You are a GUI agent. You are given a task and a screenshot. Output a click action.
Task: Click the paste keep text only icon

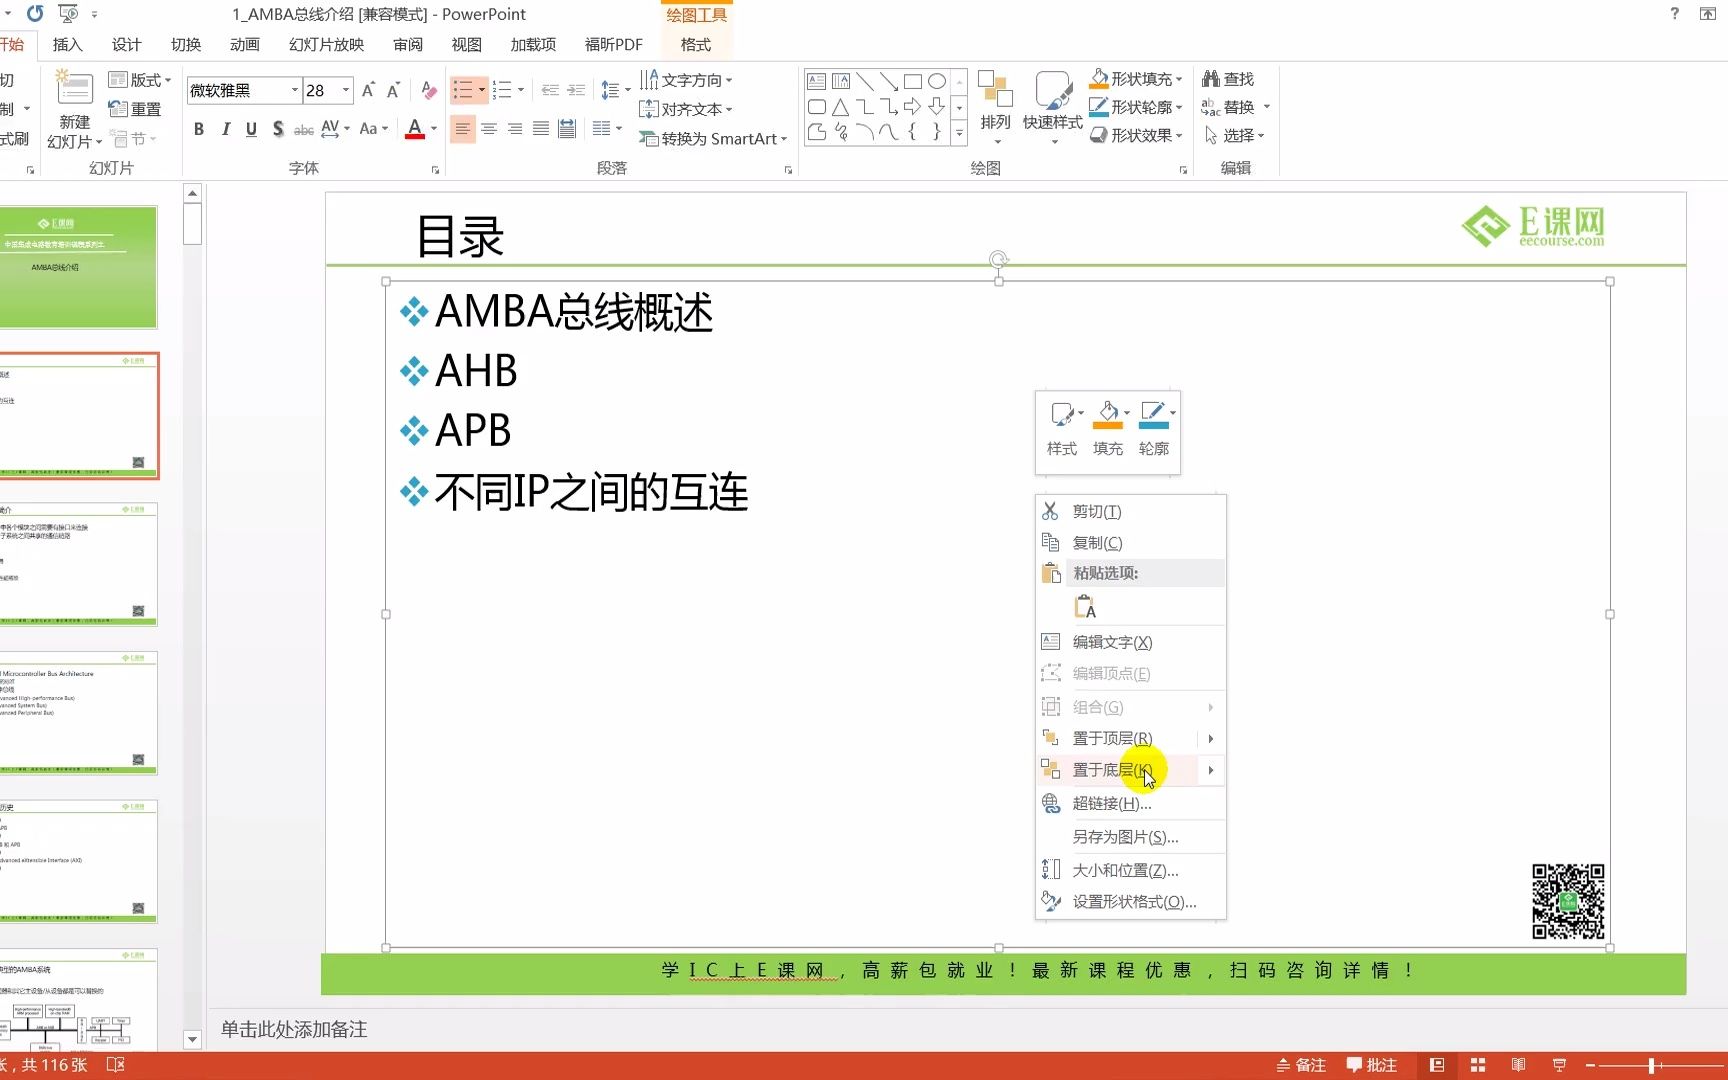[x=1085, y=607]
